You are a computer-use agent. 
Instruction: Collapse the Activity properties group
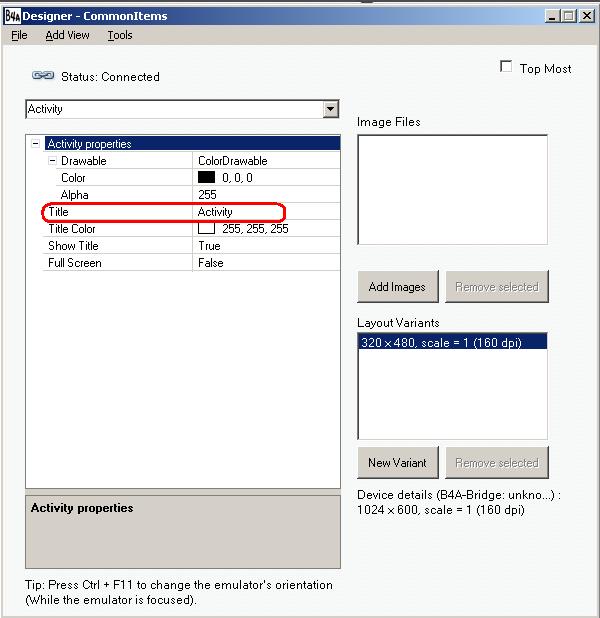coord(35,144)
